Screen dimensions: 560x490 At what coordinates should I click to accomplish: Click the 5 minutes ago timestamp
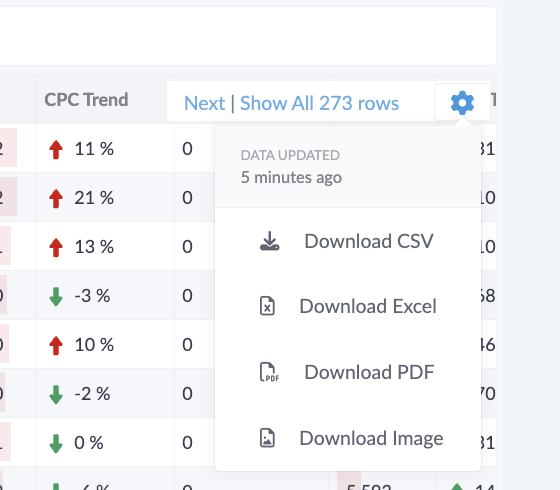291,178
